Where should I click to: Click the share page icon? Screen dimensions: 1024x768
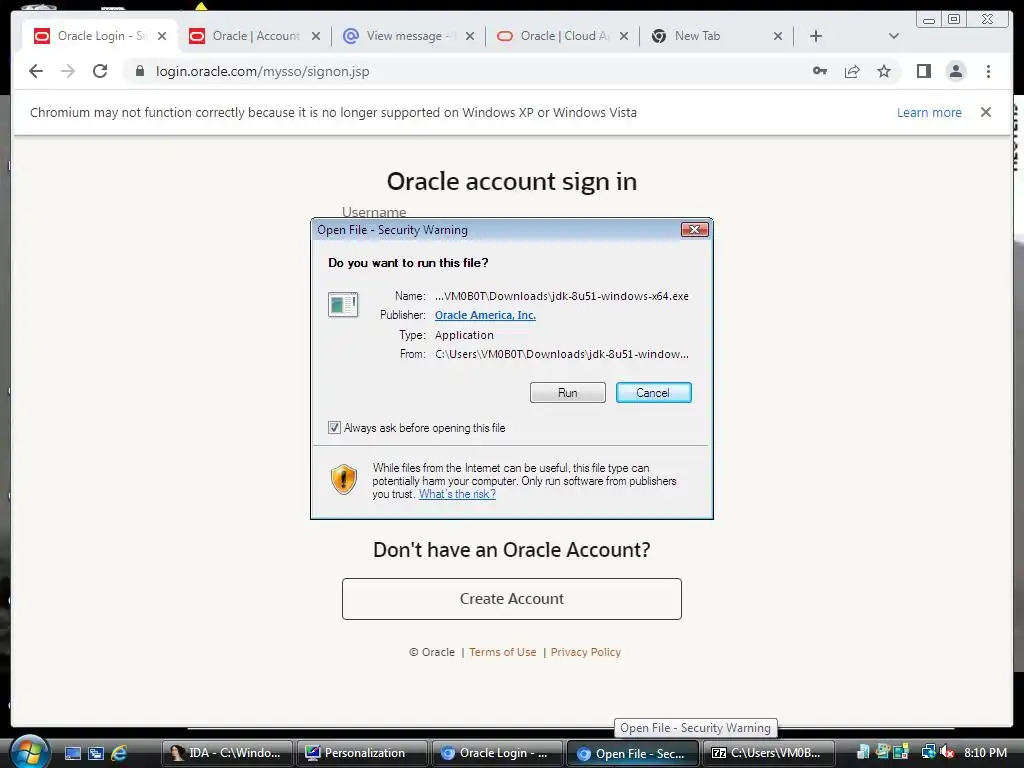pos(852,71)
